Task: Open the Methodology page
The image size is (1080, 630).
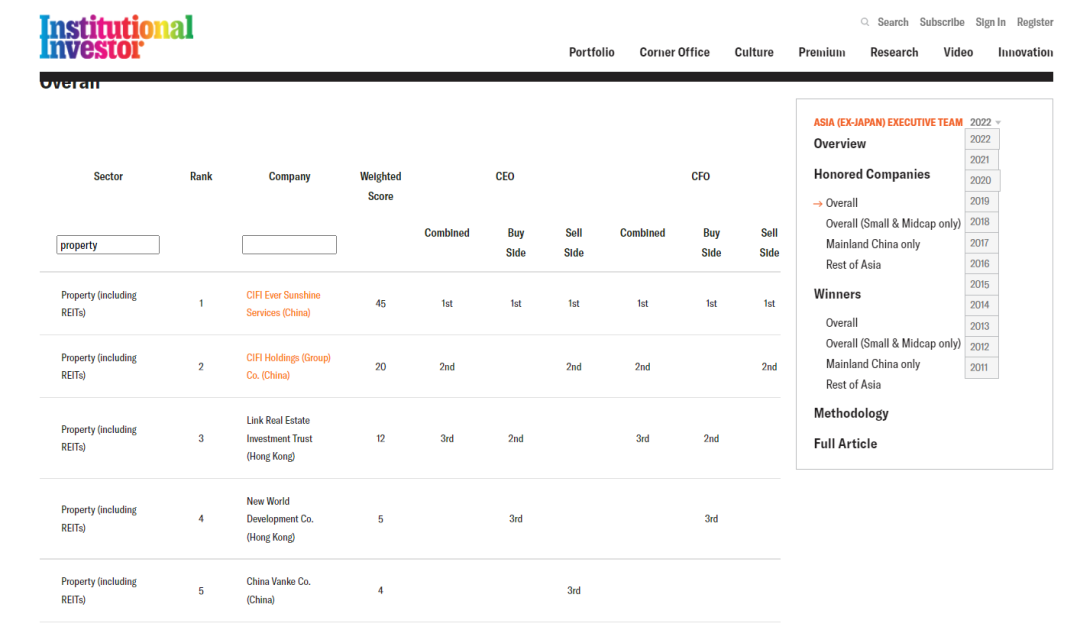Action: [x=851, y=414]
